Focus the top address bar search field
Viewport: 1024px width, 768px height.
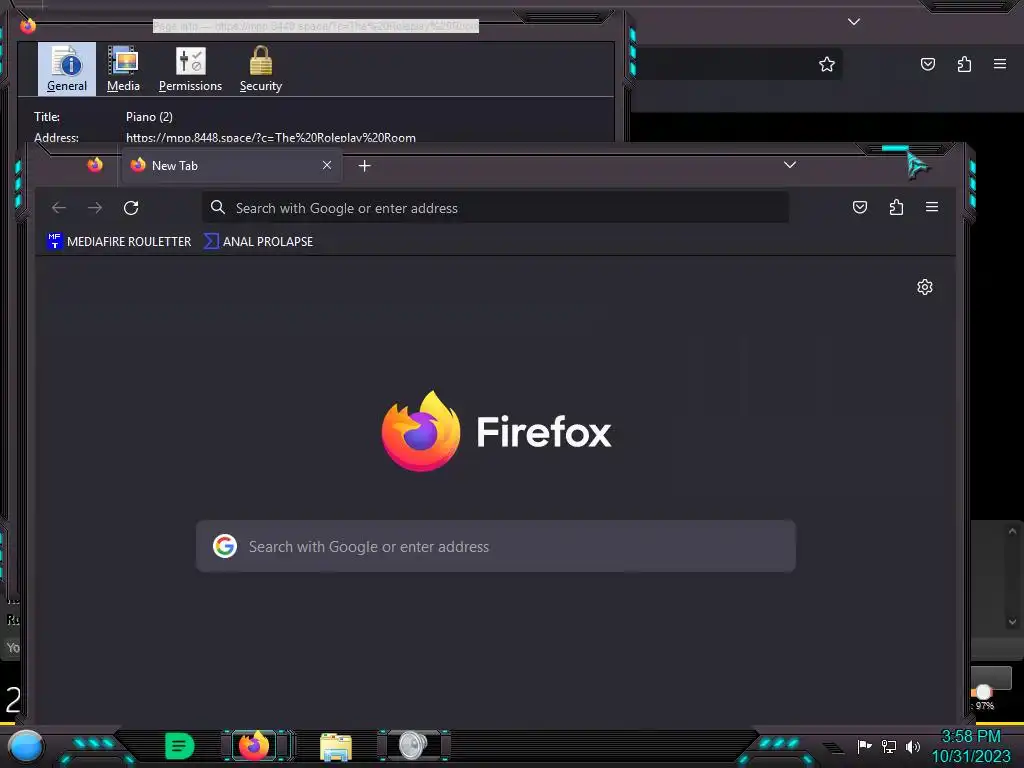(x=496, y=208)
